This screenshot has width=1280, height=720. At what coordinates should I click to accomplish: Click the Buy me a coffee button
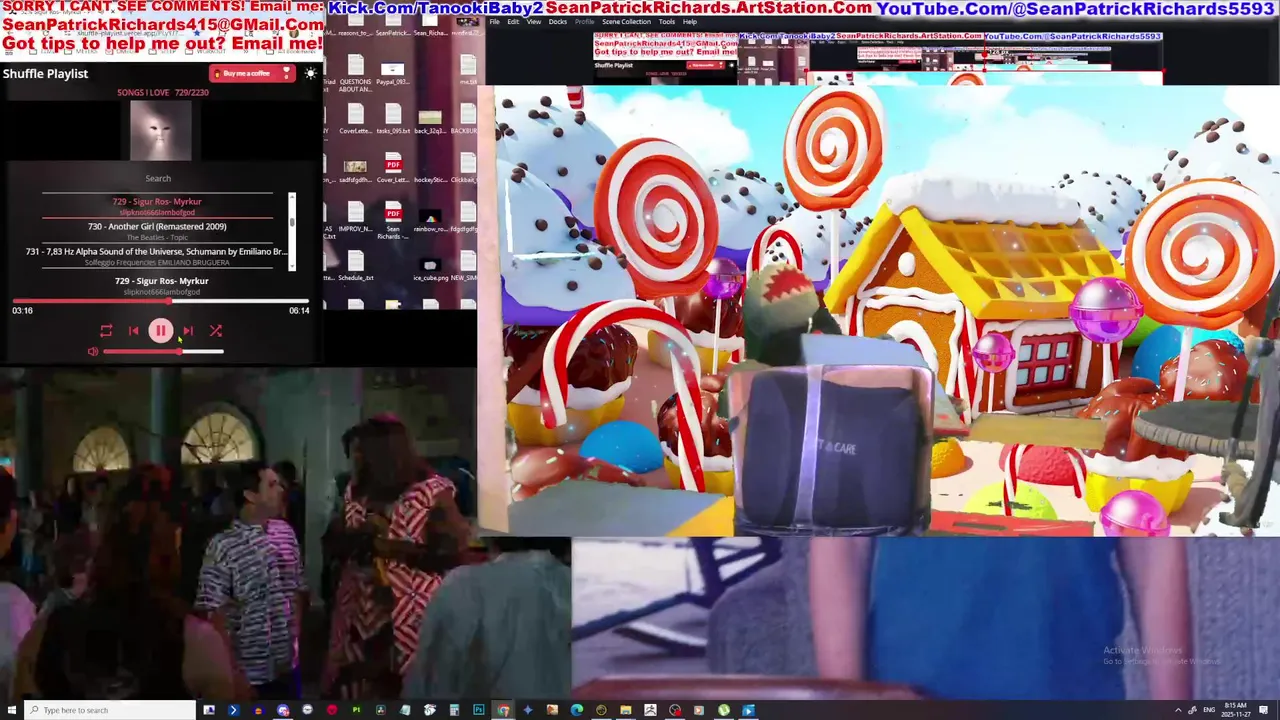[x=251, y=73]
